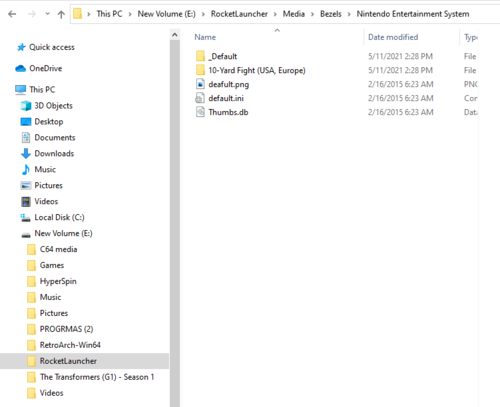Open RetroArch-Win64 folder in sidebar
The height and width of the screenshot is (407, 500).
point(70,345)
